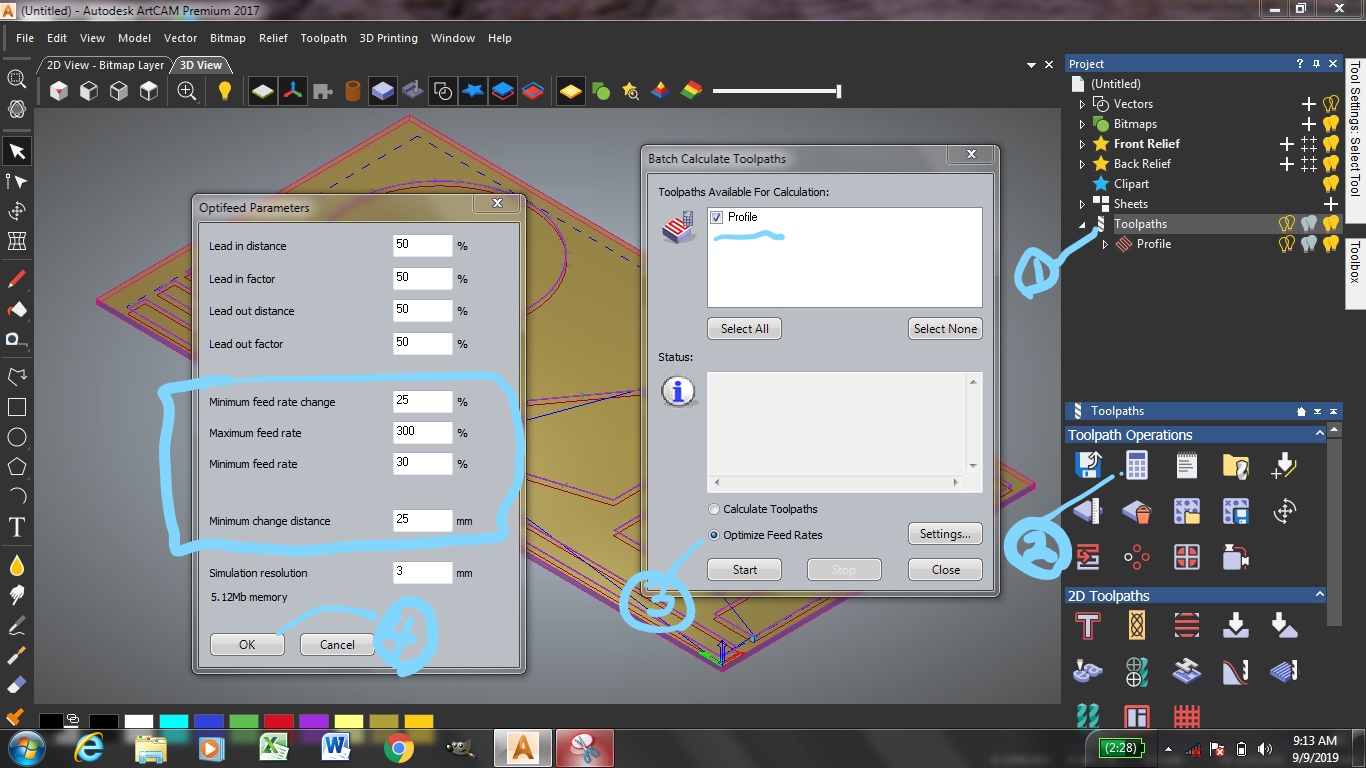1366x768 pixels.
Task: Select the Text tool
Action: tap(17, 526)
